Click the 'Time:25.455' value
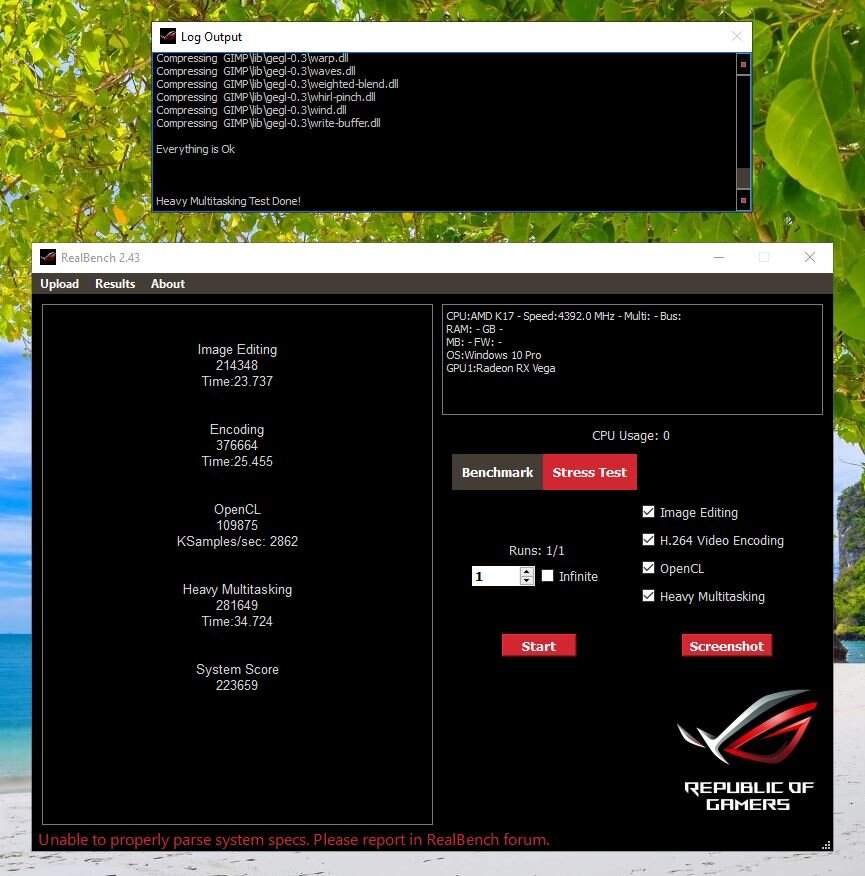Screen dimensions: 865x876 [237, 461]
